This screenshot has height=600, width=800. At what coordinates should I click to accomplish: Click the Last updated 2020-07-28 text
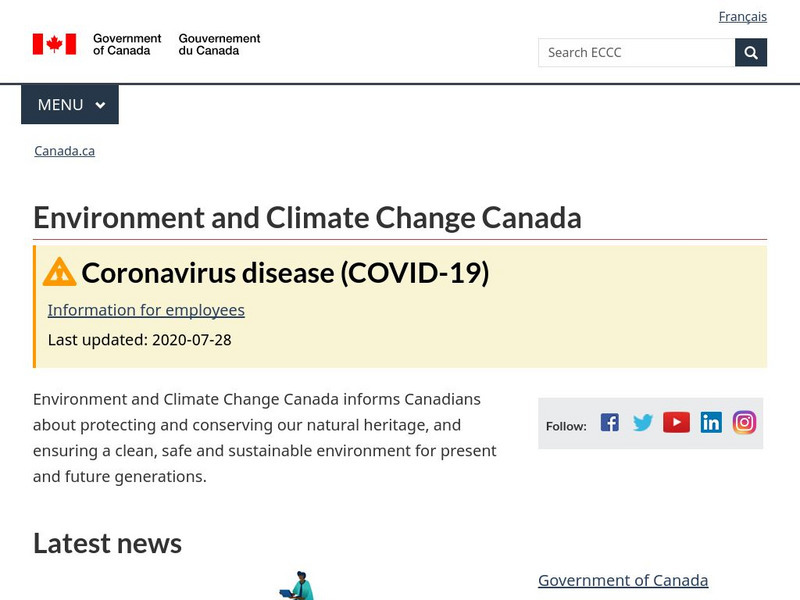pos(140,340)
